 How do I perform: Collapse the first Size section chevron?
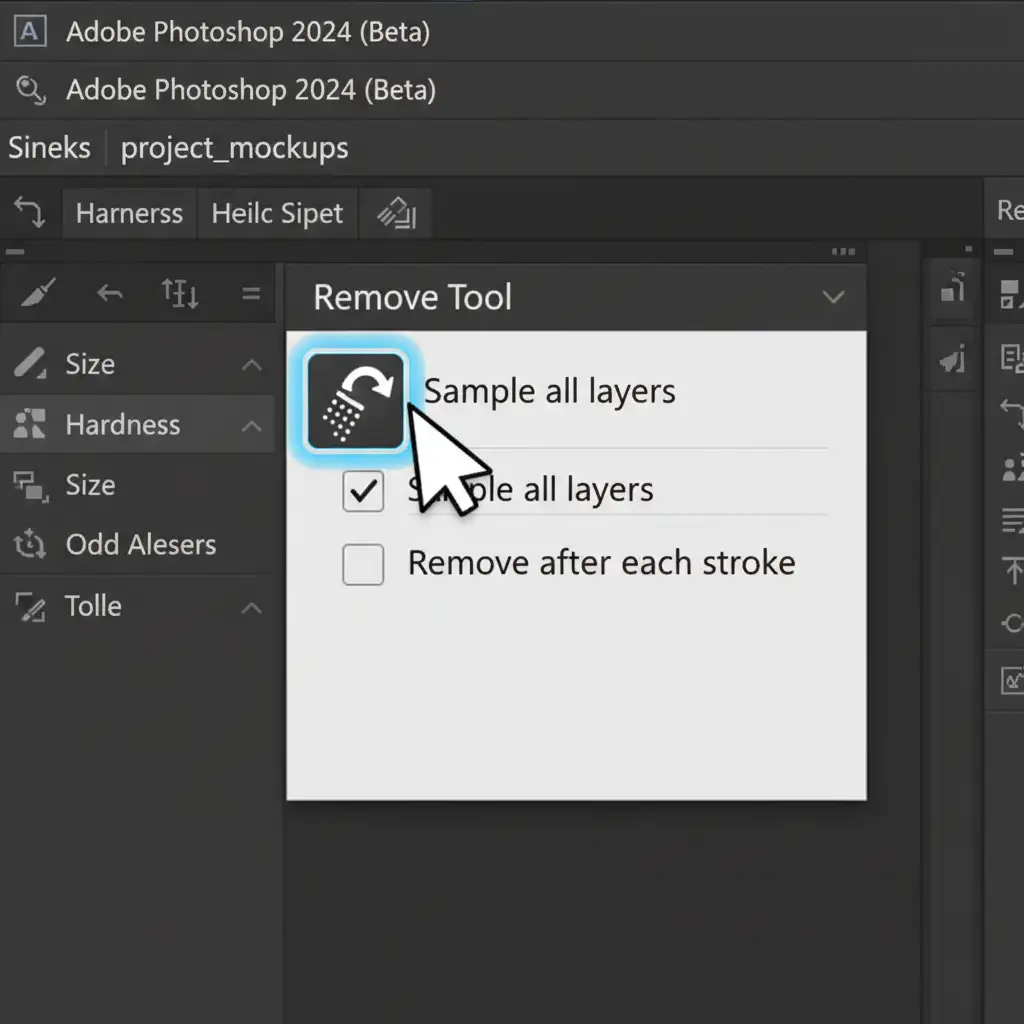(251, 366)
